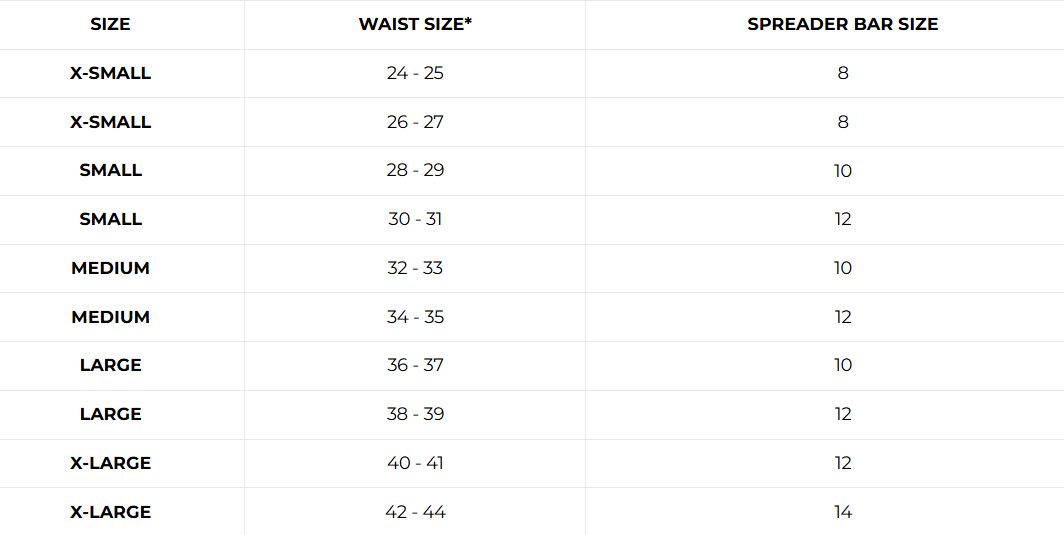The image size is (1064, 535).
Task: Select MEDIUM label in the 32 - 33 row
Action: (110, 268)
